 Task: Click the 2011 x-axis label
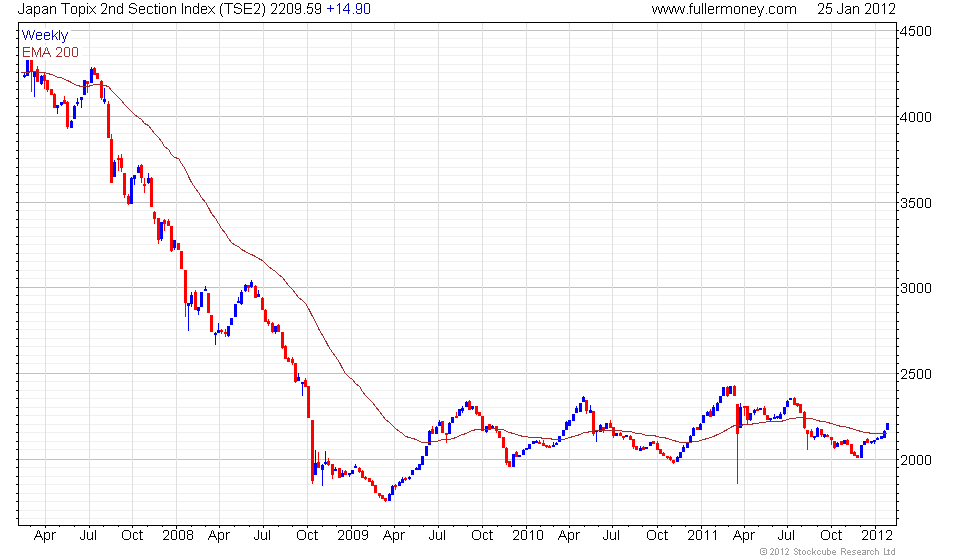(702, 536)
